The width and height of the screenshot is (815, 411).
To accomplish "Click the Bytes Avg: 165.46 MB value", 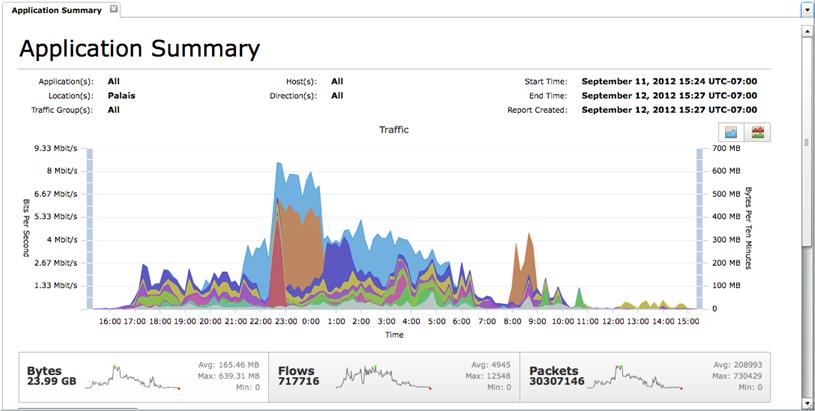I will click(229, 365).
